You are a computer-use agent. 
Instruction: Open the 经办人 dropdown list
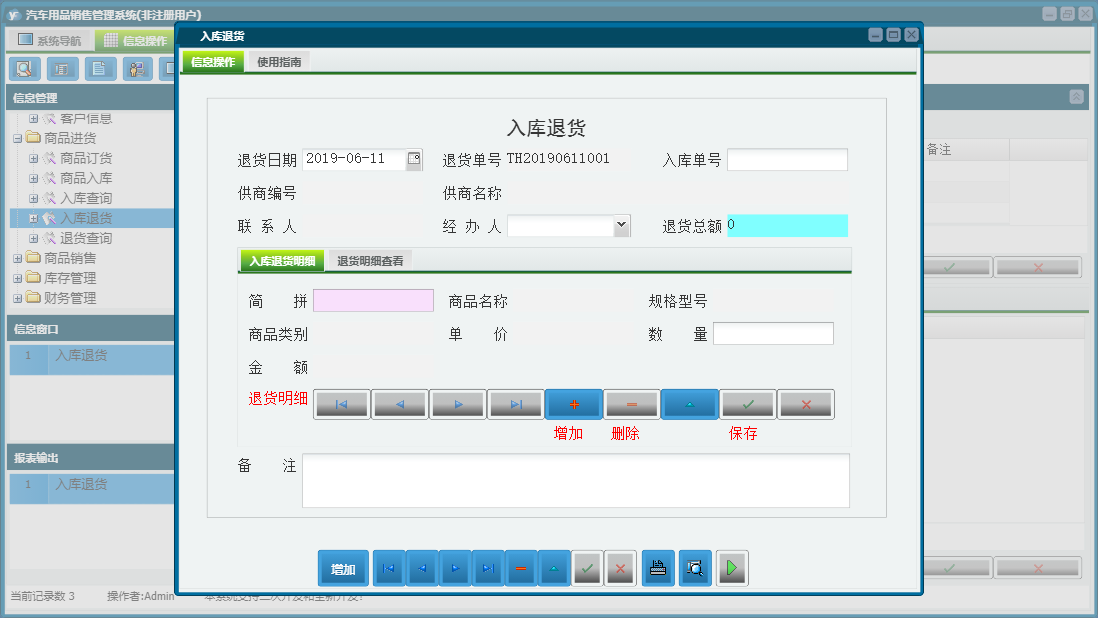tap(621, 225)
